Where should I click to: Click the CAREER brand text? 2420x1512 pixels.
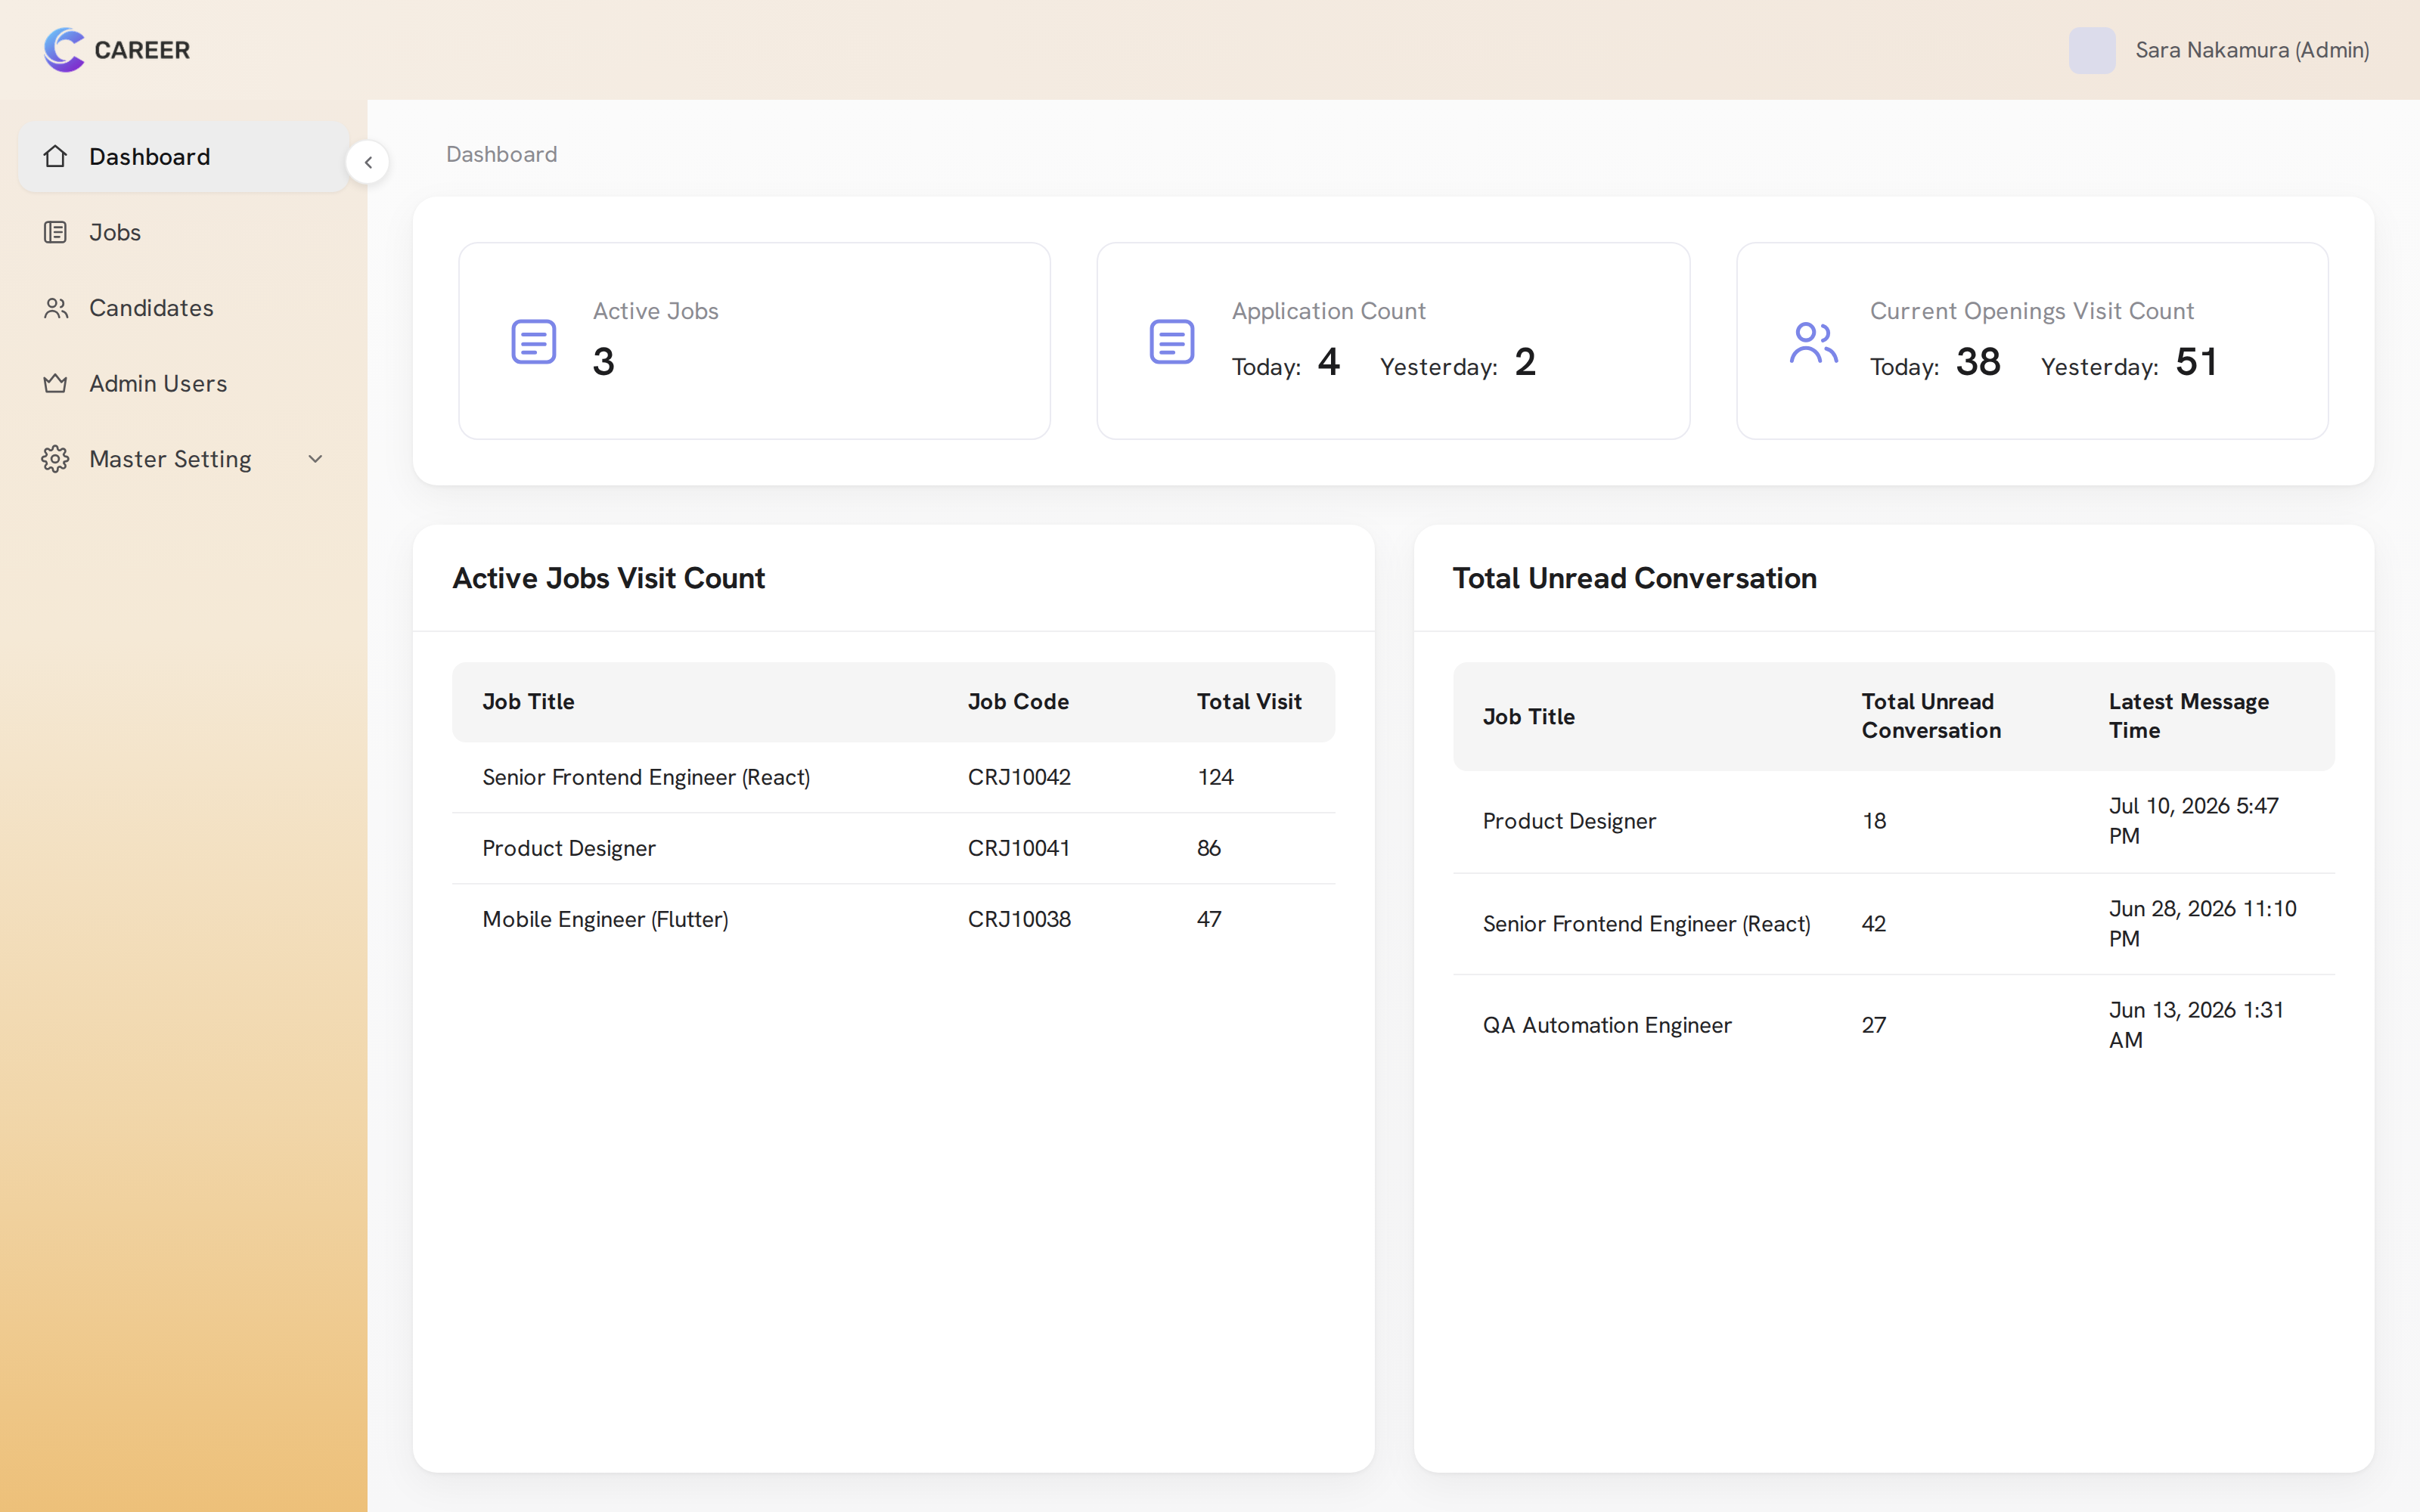pyautogui.click(x=142, y=50)
